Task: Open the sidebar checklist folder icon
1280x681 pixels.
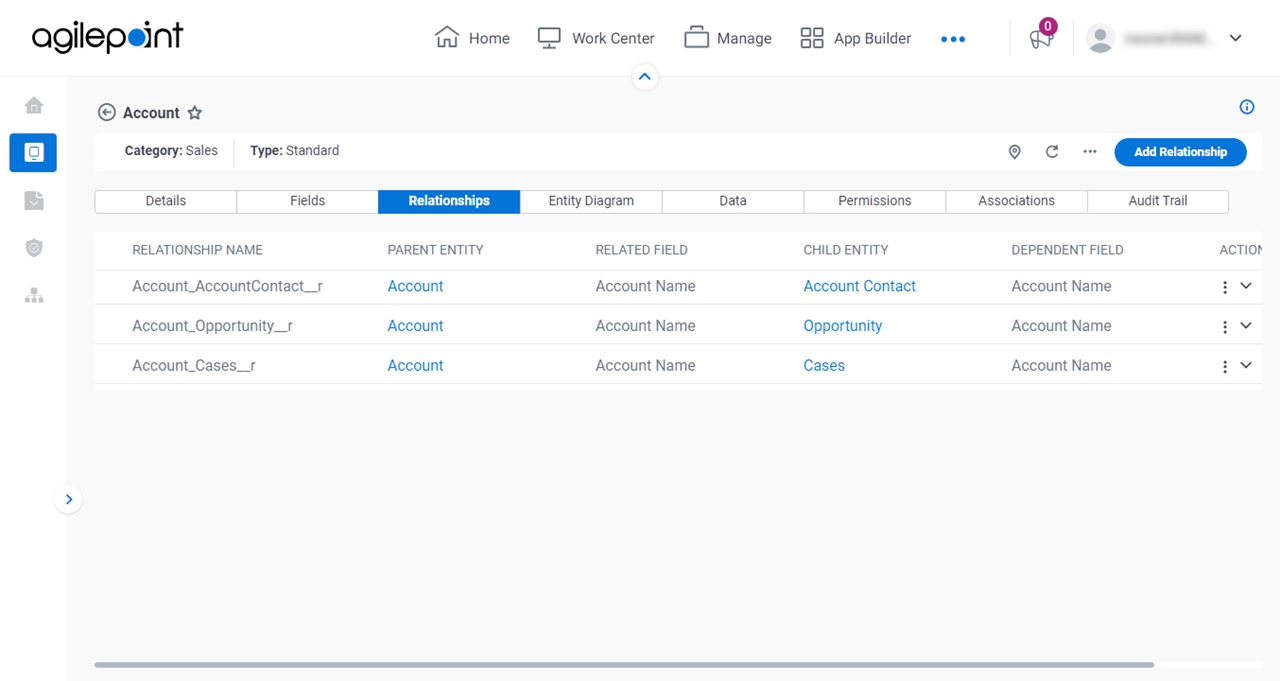Action: [x=34, y=200]
